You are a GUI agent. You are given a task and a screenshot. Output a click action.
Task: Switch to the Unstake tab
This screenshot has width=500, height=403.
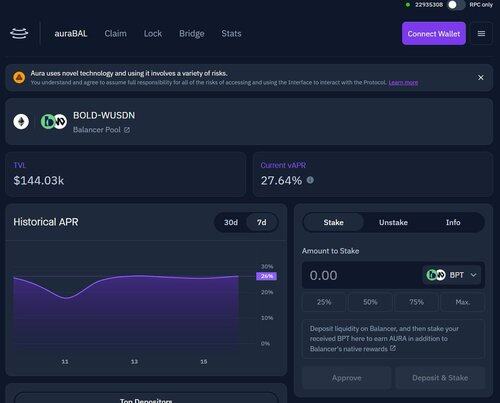point(393,222)
